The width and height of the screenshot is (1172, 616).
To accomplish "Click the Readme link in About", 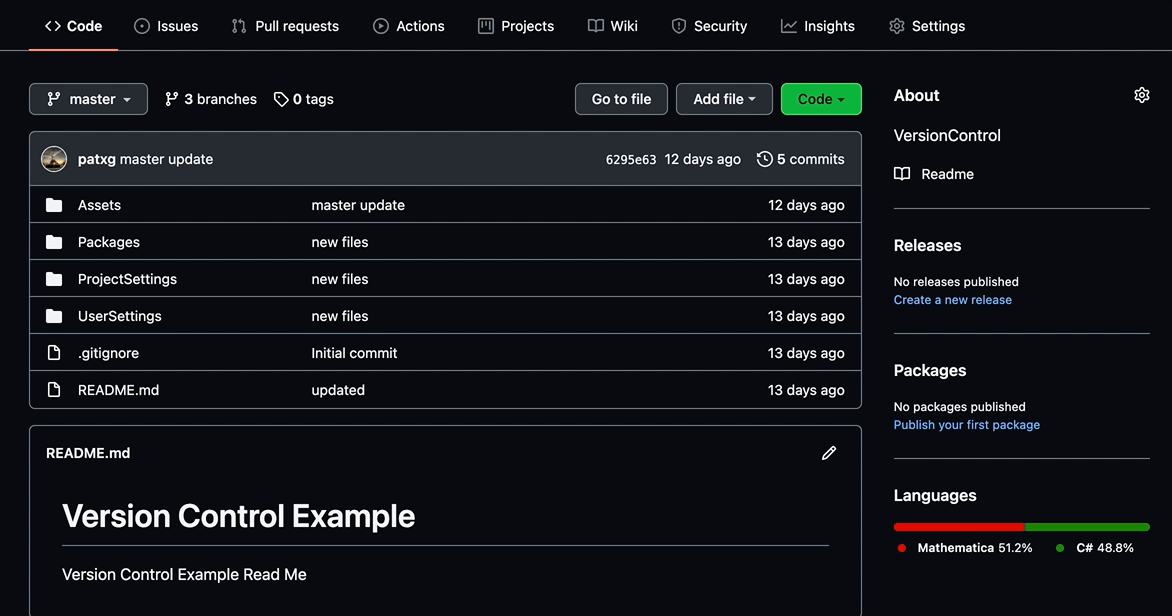I will click(947, 174).
